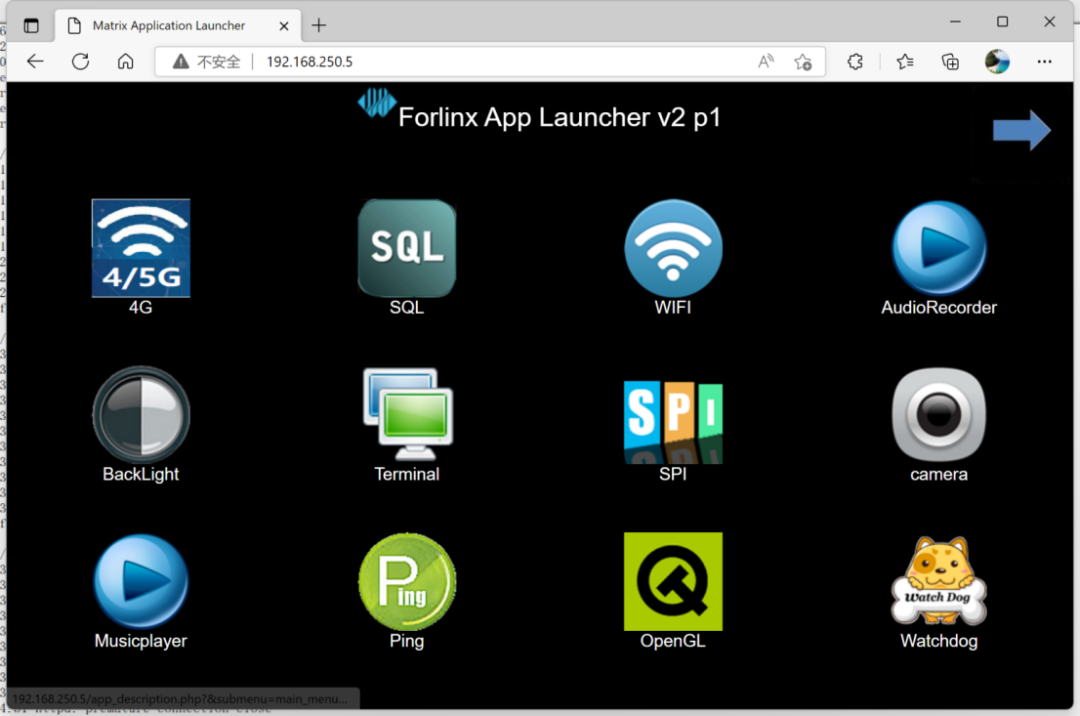This screenshot has height=716, width=1080.
Task: Open the read aloud option
Action: coord(766,61)
